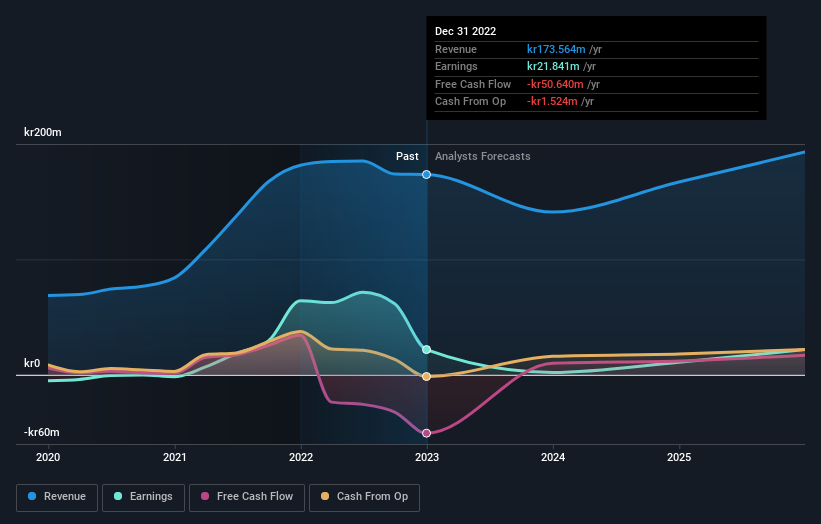Click the 2020 x-axis label
821x524 pixels.
pos(48,457)
